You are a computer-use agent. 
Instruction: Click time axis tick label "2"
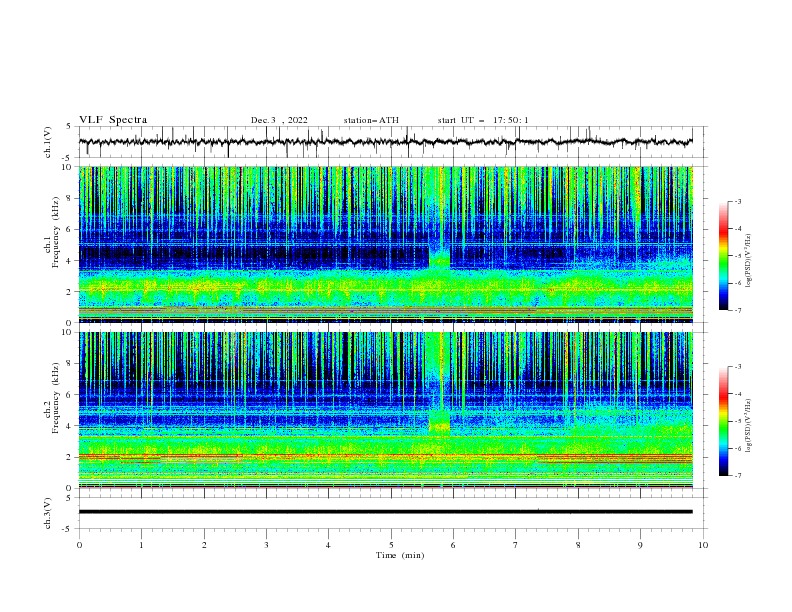tap(204, 545)
